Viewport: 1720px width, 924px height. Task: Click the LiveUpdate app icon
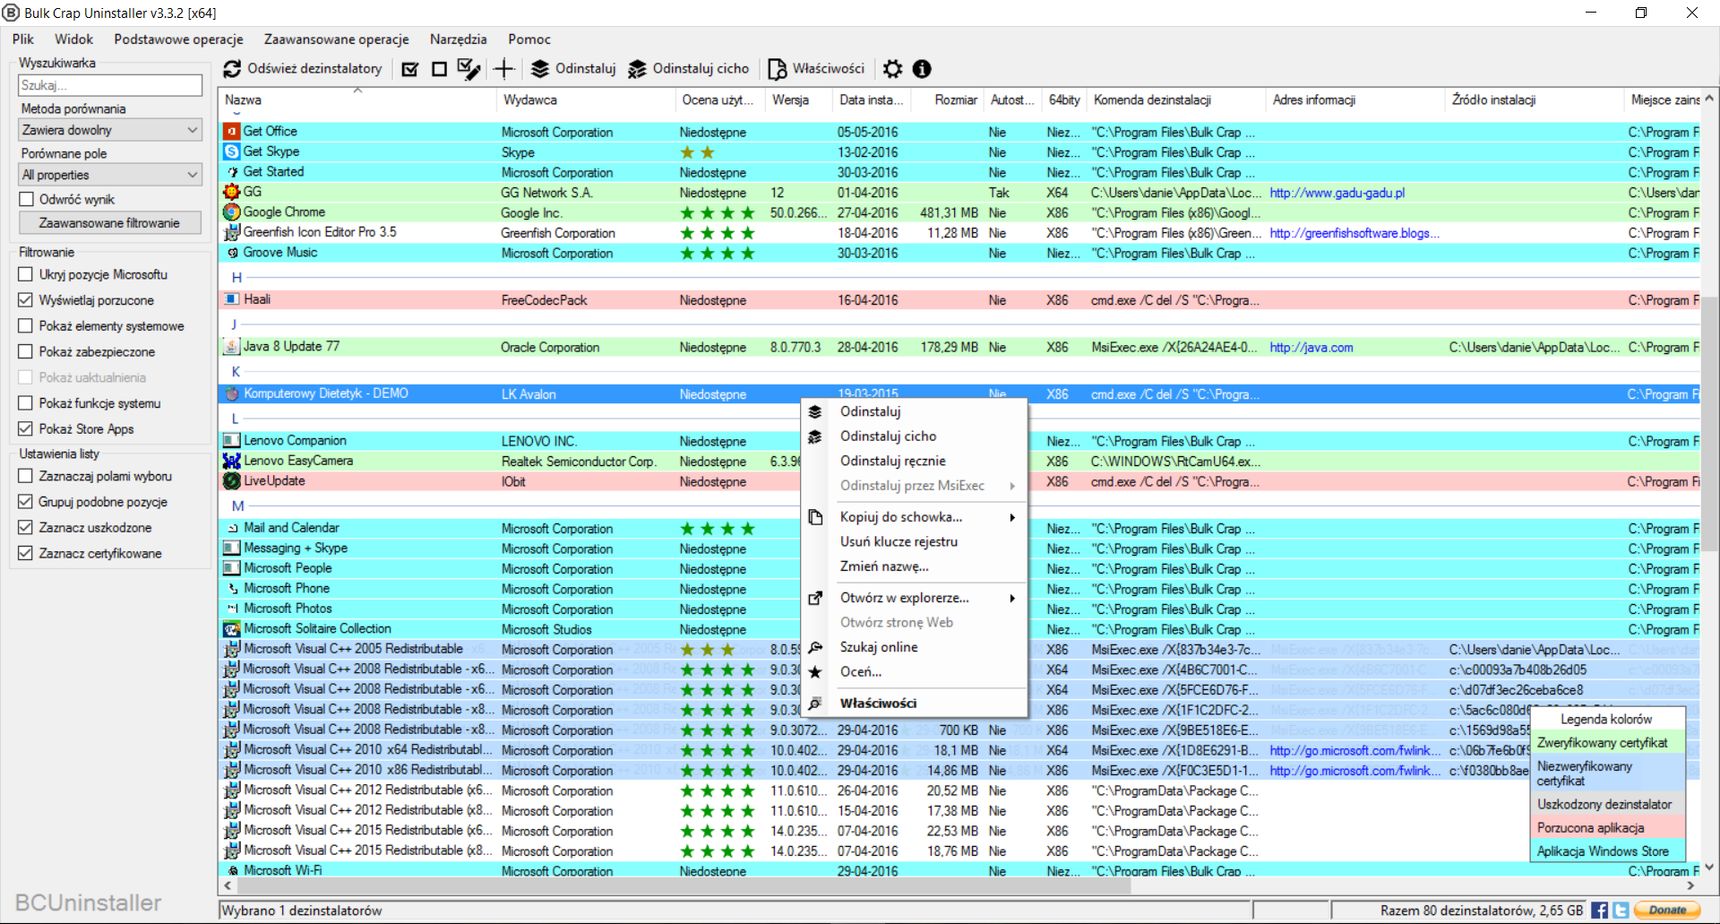[x=232, y=481]
